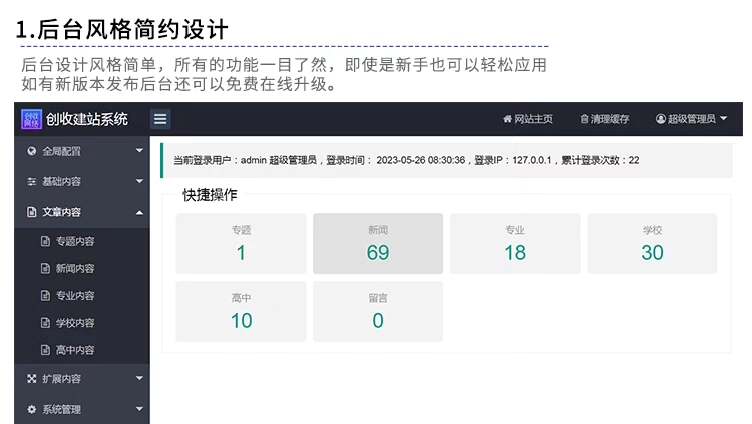Click the file icon beside 专业内容
The image size is (752, 424).
pos(45,295)
